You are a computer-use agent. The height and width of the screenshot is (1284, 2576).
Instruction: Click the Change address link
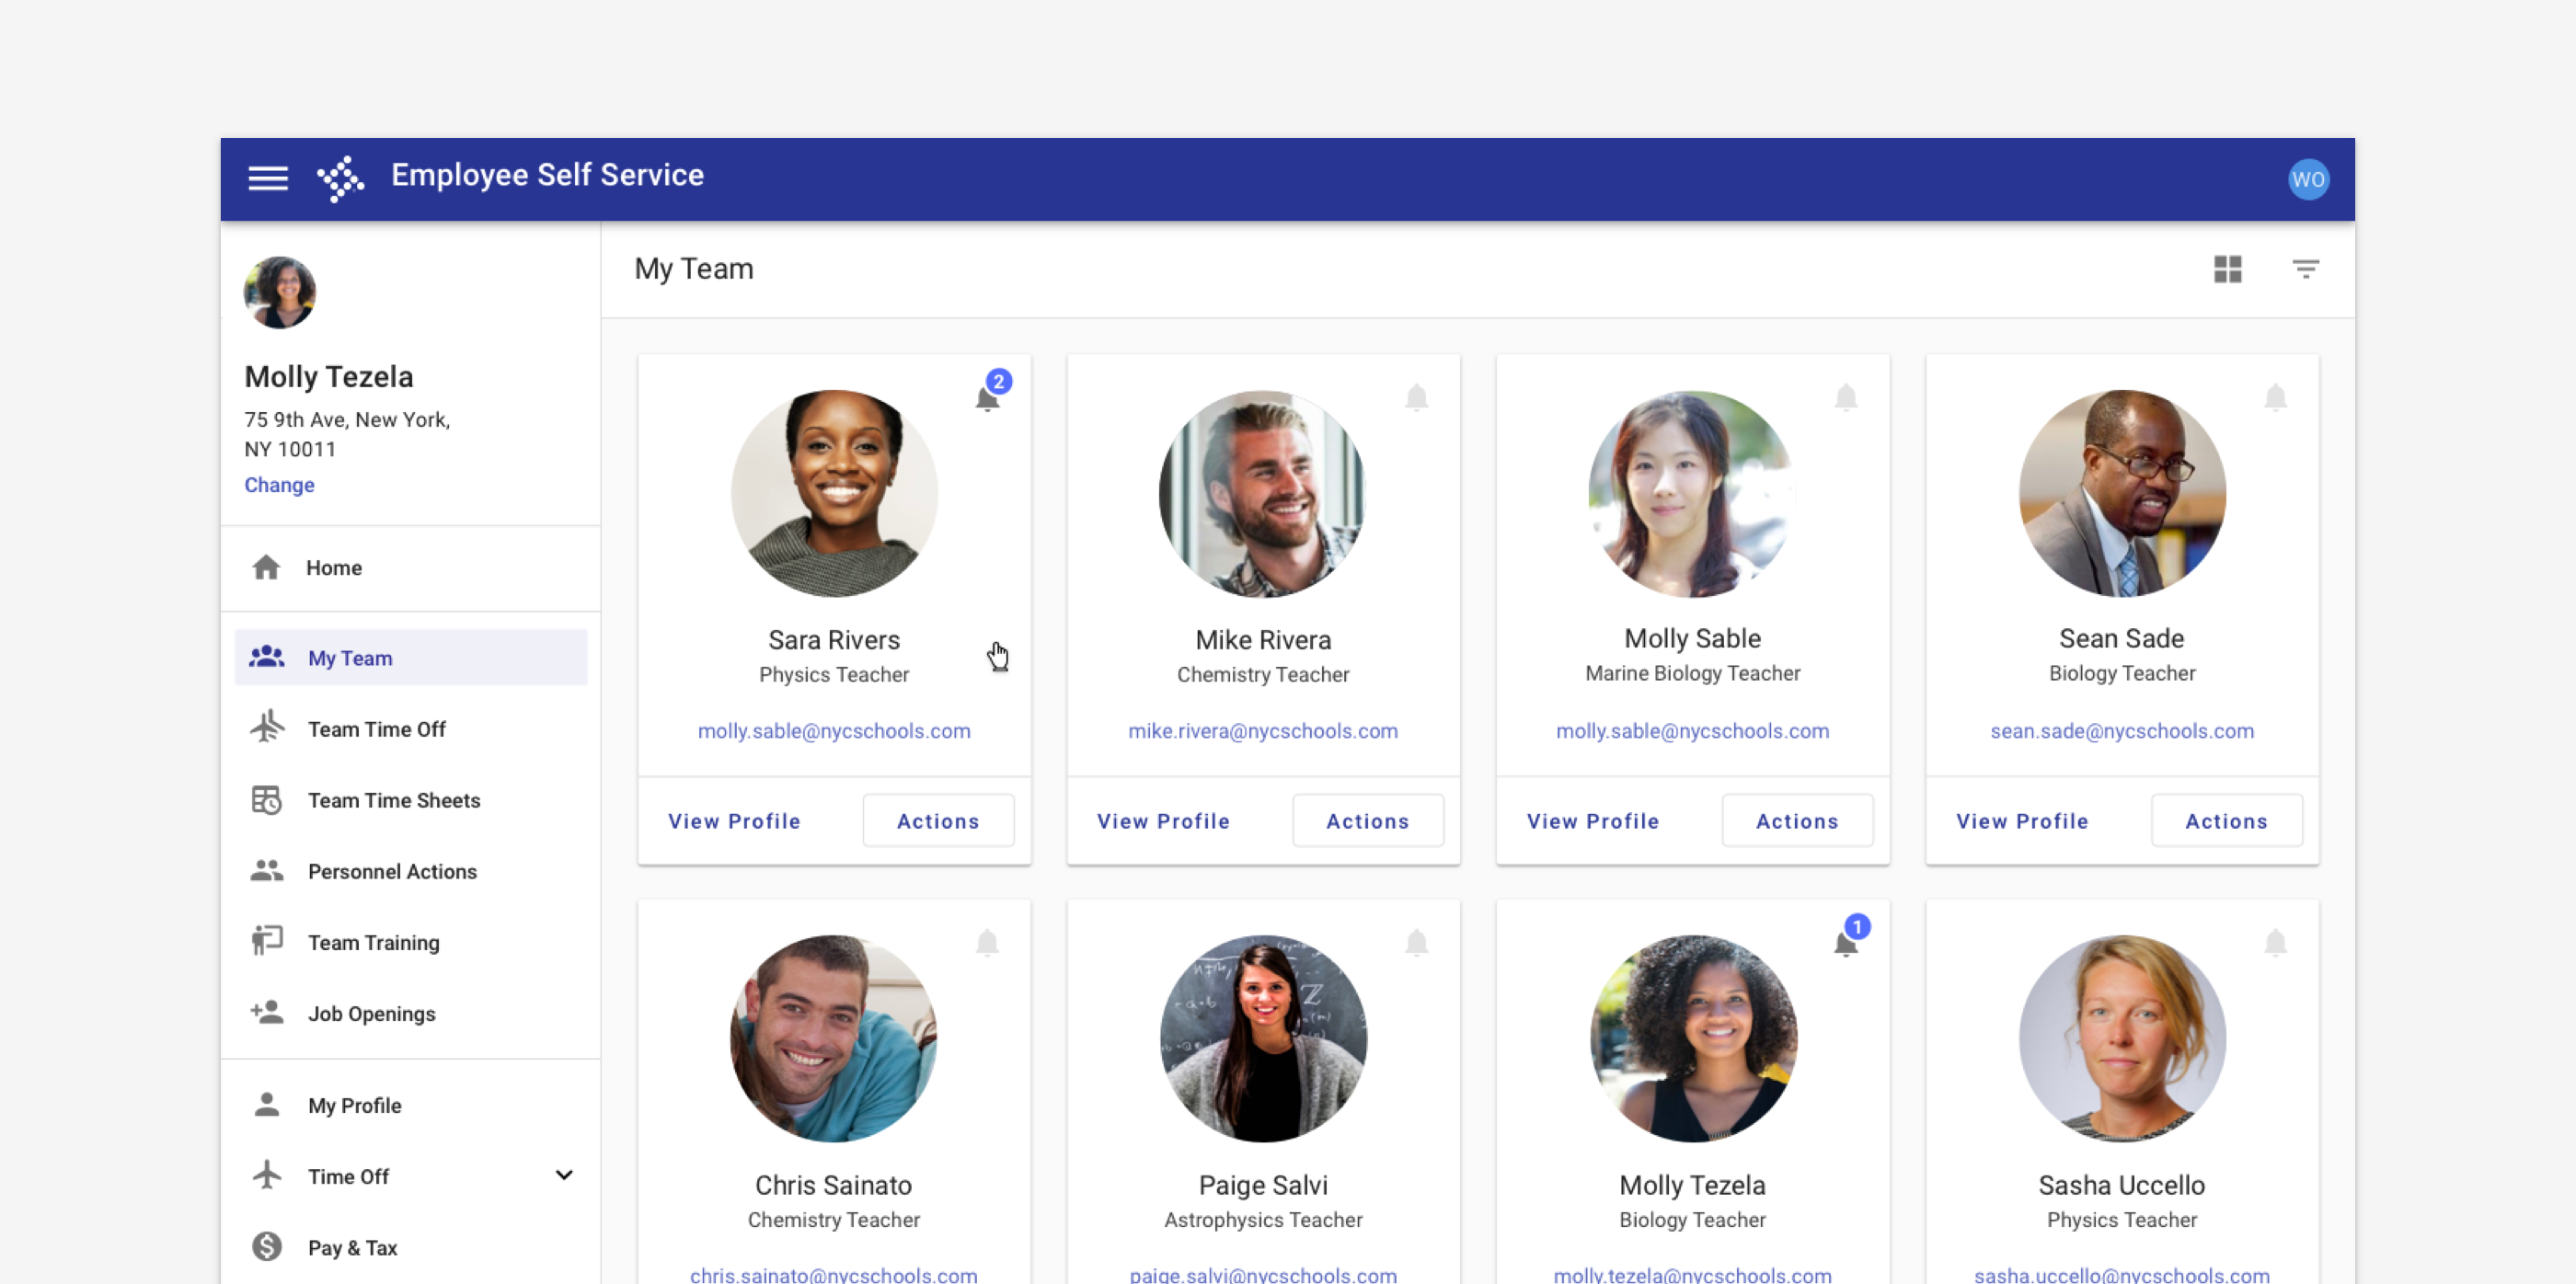279,485
